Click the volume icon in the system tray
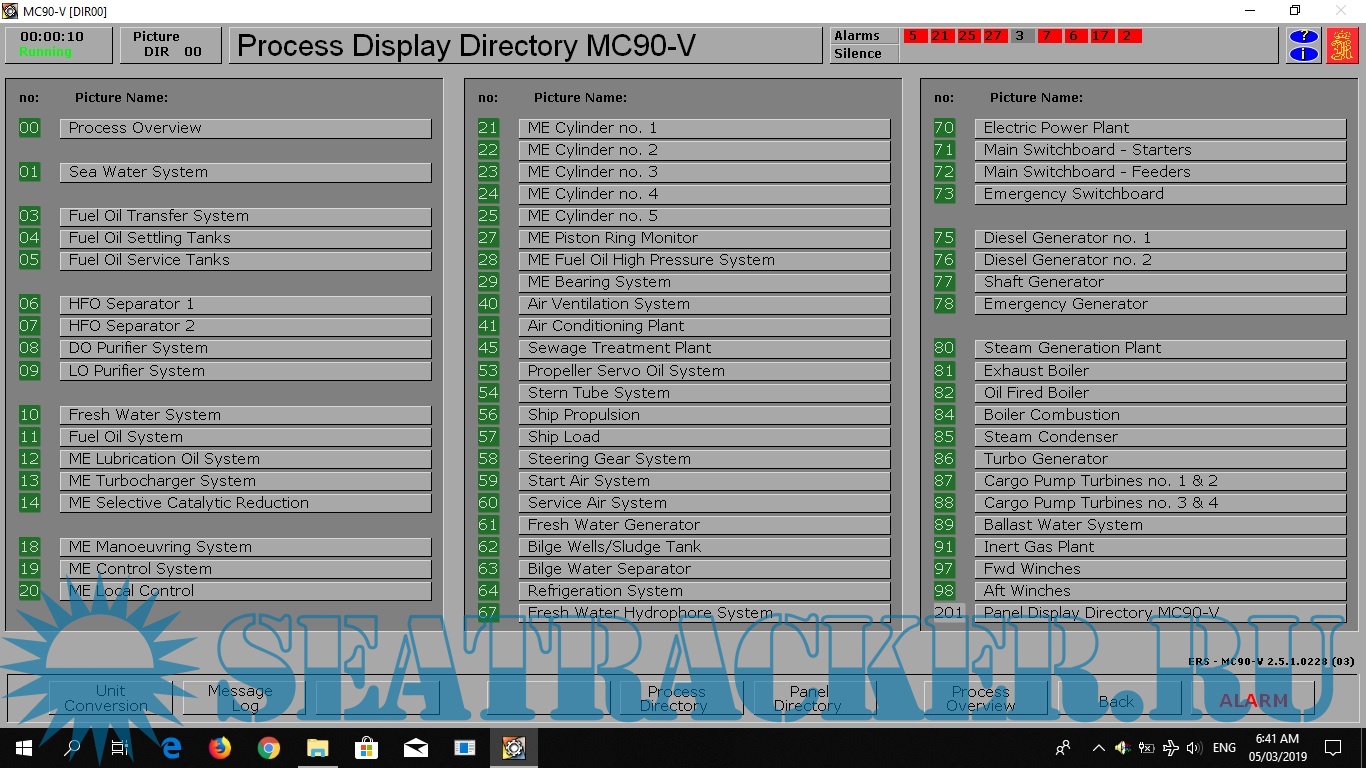This screenshot has width=1366, height=768. coord(1194,748)
